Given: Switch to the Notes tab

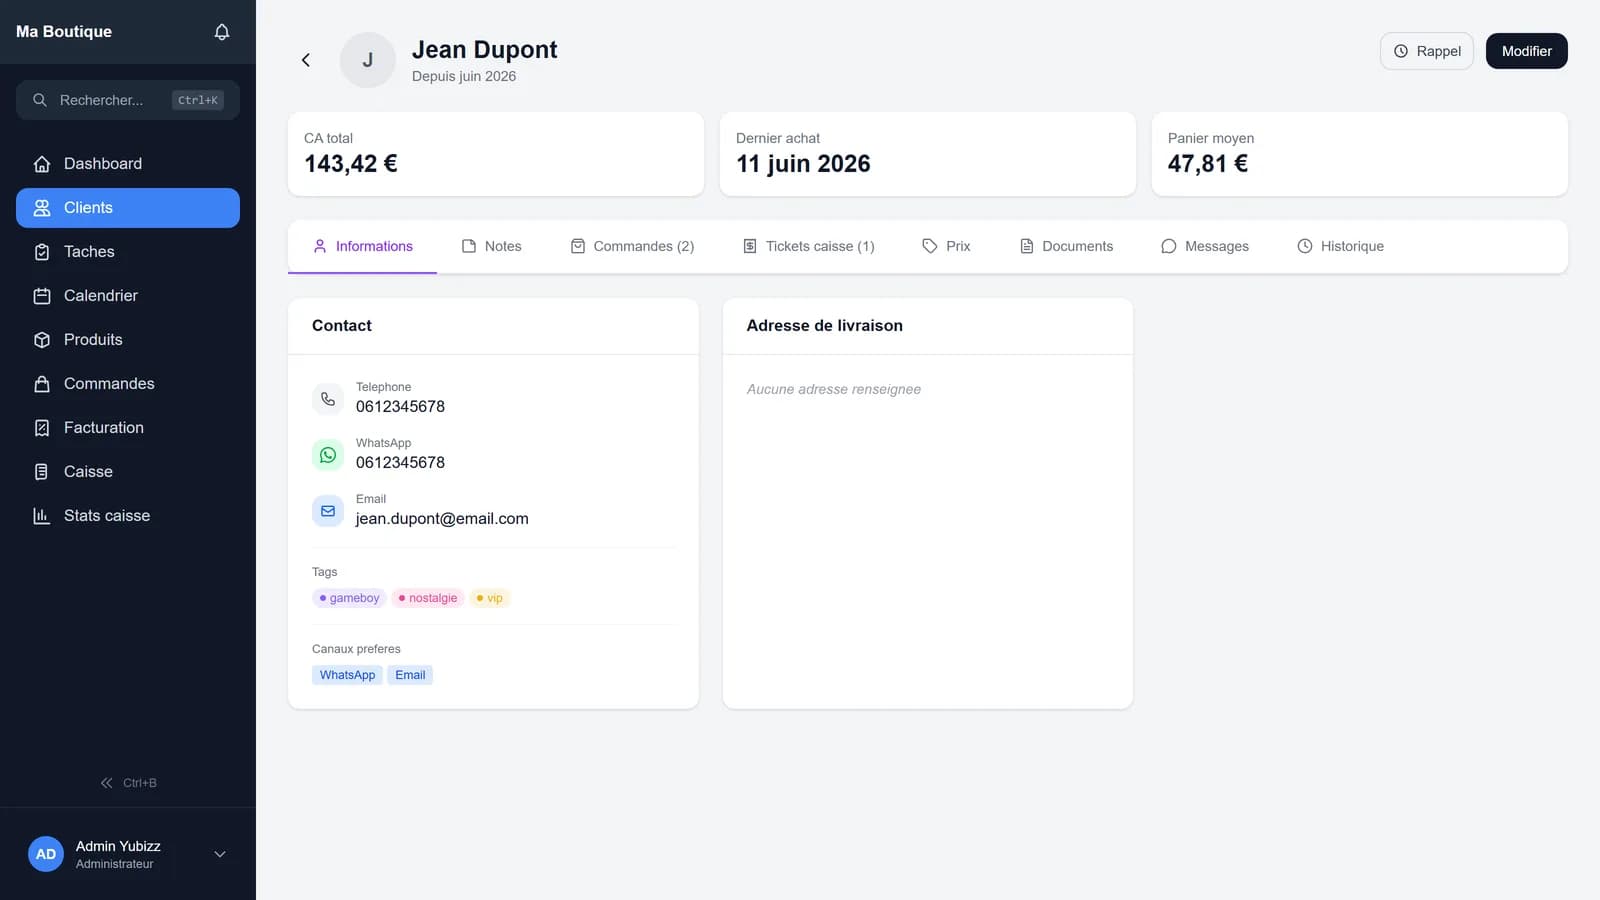Looking at the screenshot, I should (x=491, y=246).
